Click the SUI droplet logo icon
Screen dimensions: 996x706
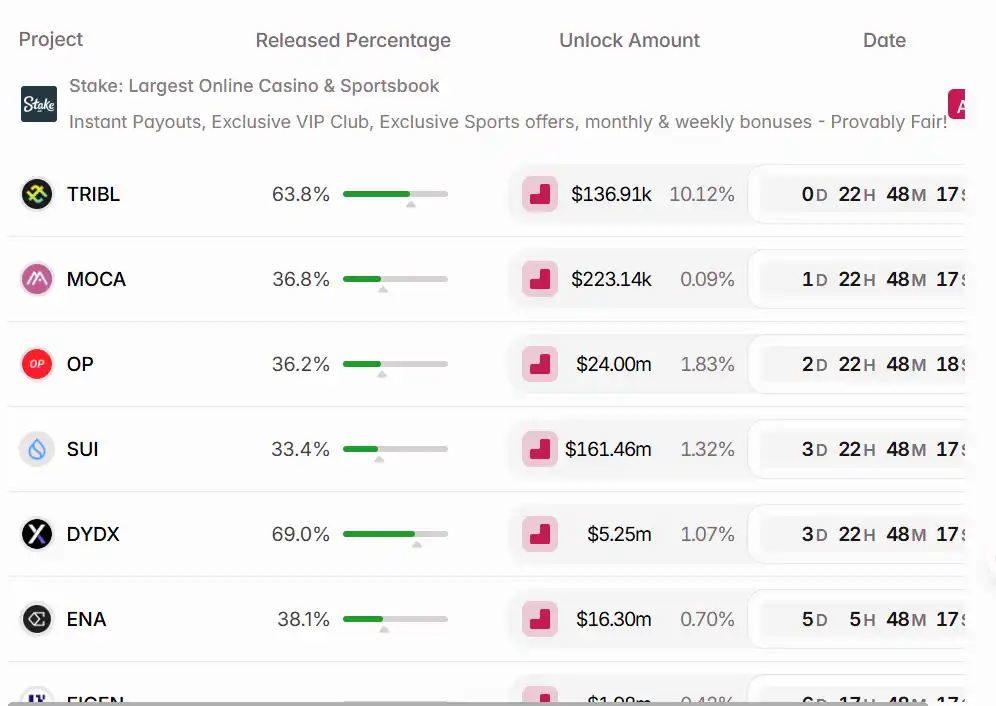click(x=37, y=449)
